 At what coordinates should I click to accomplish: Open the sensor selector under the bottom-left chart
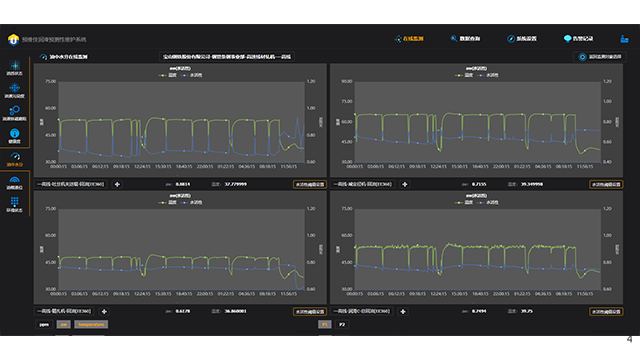point(64,311)
